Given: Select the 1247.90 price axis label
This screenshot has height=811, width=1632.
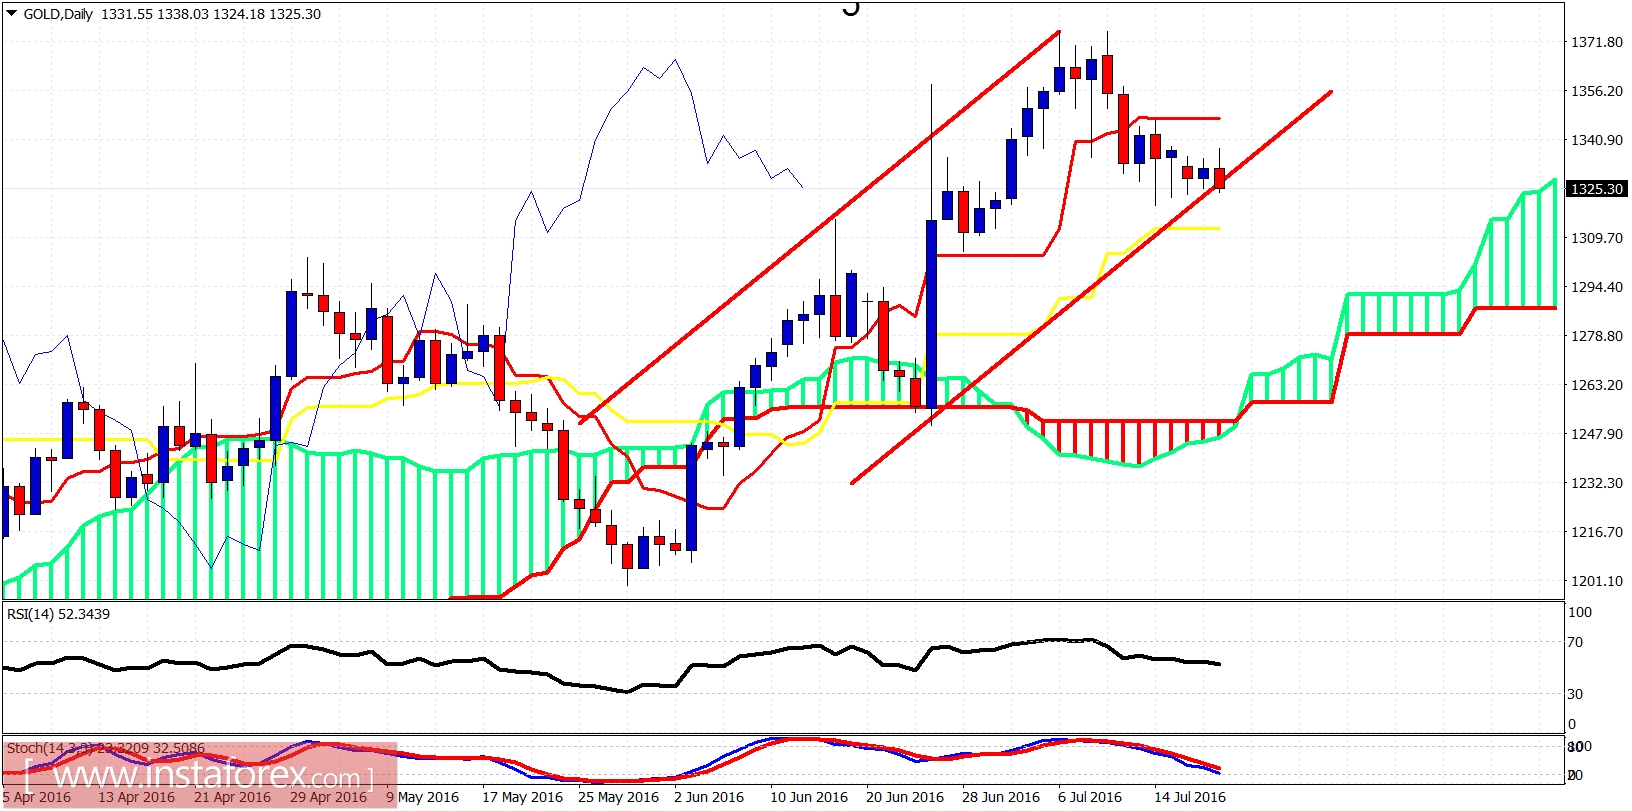Looking at the screenshot, I should tap(1597, 434).
